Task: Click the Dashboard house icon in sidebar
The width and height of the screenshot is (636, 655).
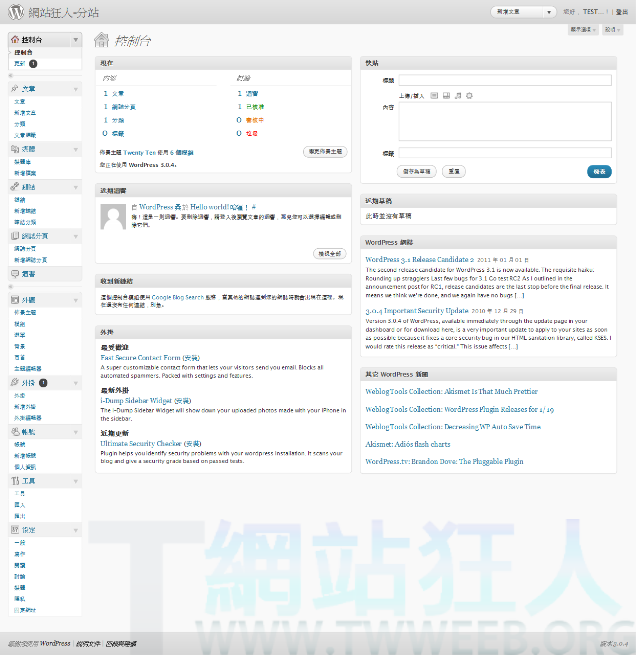Action: point(15,39)
